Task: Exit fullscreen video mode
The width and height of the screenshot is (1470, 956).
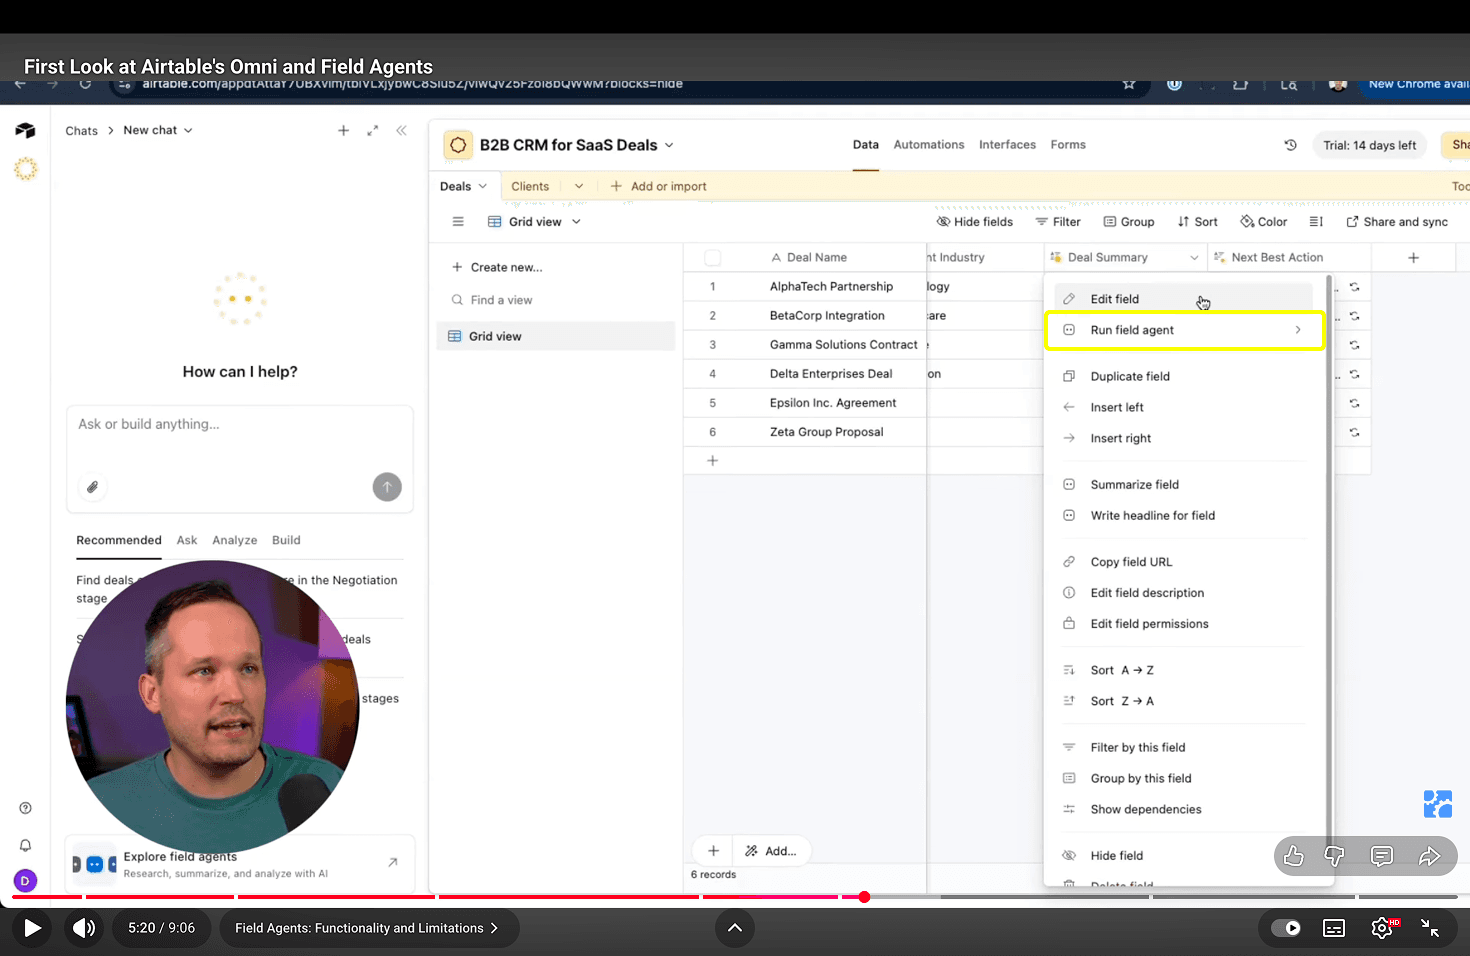Action: 1430,928
